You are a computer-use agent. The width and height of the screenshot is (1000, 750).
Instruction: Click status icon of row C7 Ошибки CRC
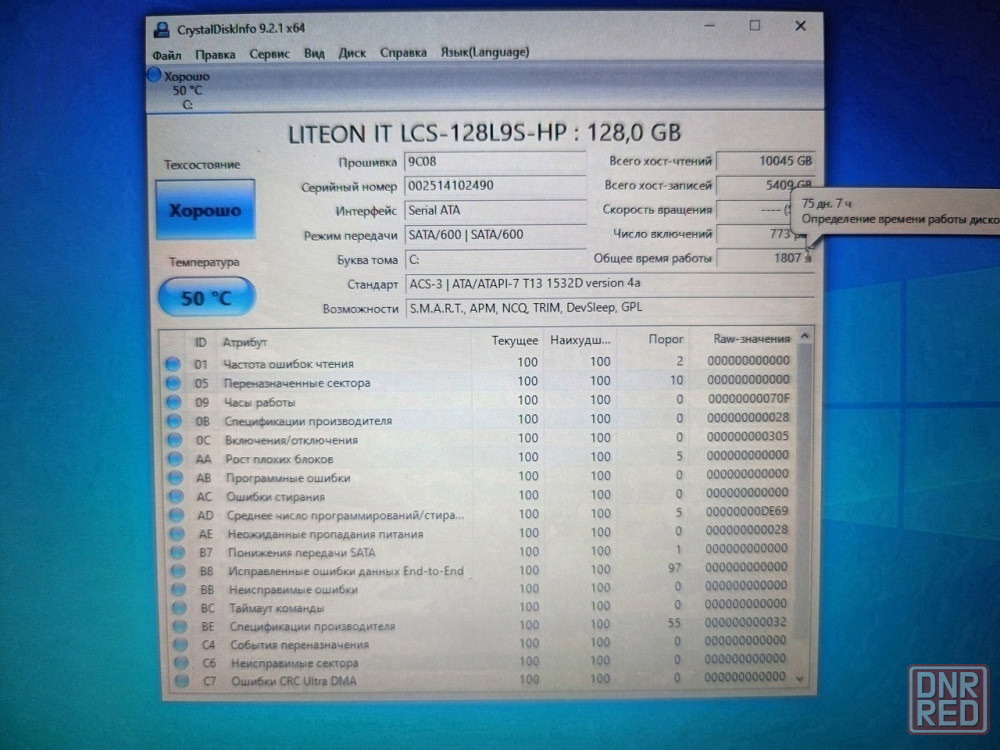[x=182, y=680]
